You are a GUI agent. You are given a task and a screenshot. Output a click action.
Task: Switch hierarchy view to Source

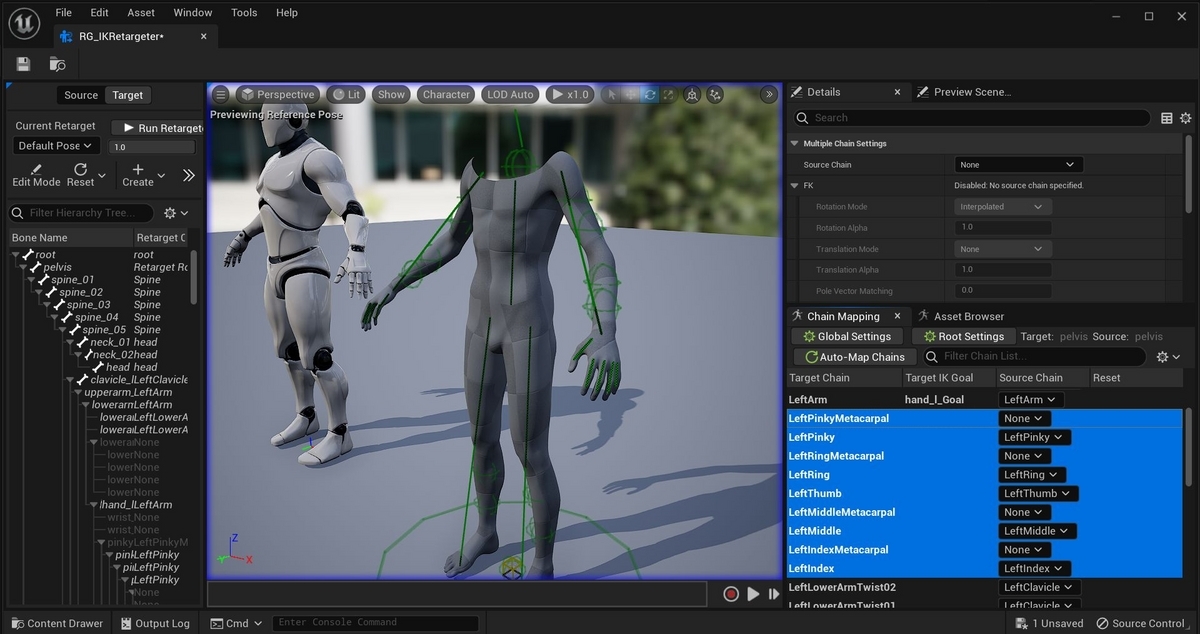[81, 95]
